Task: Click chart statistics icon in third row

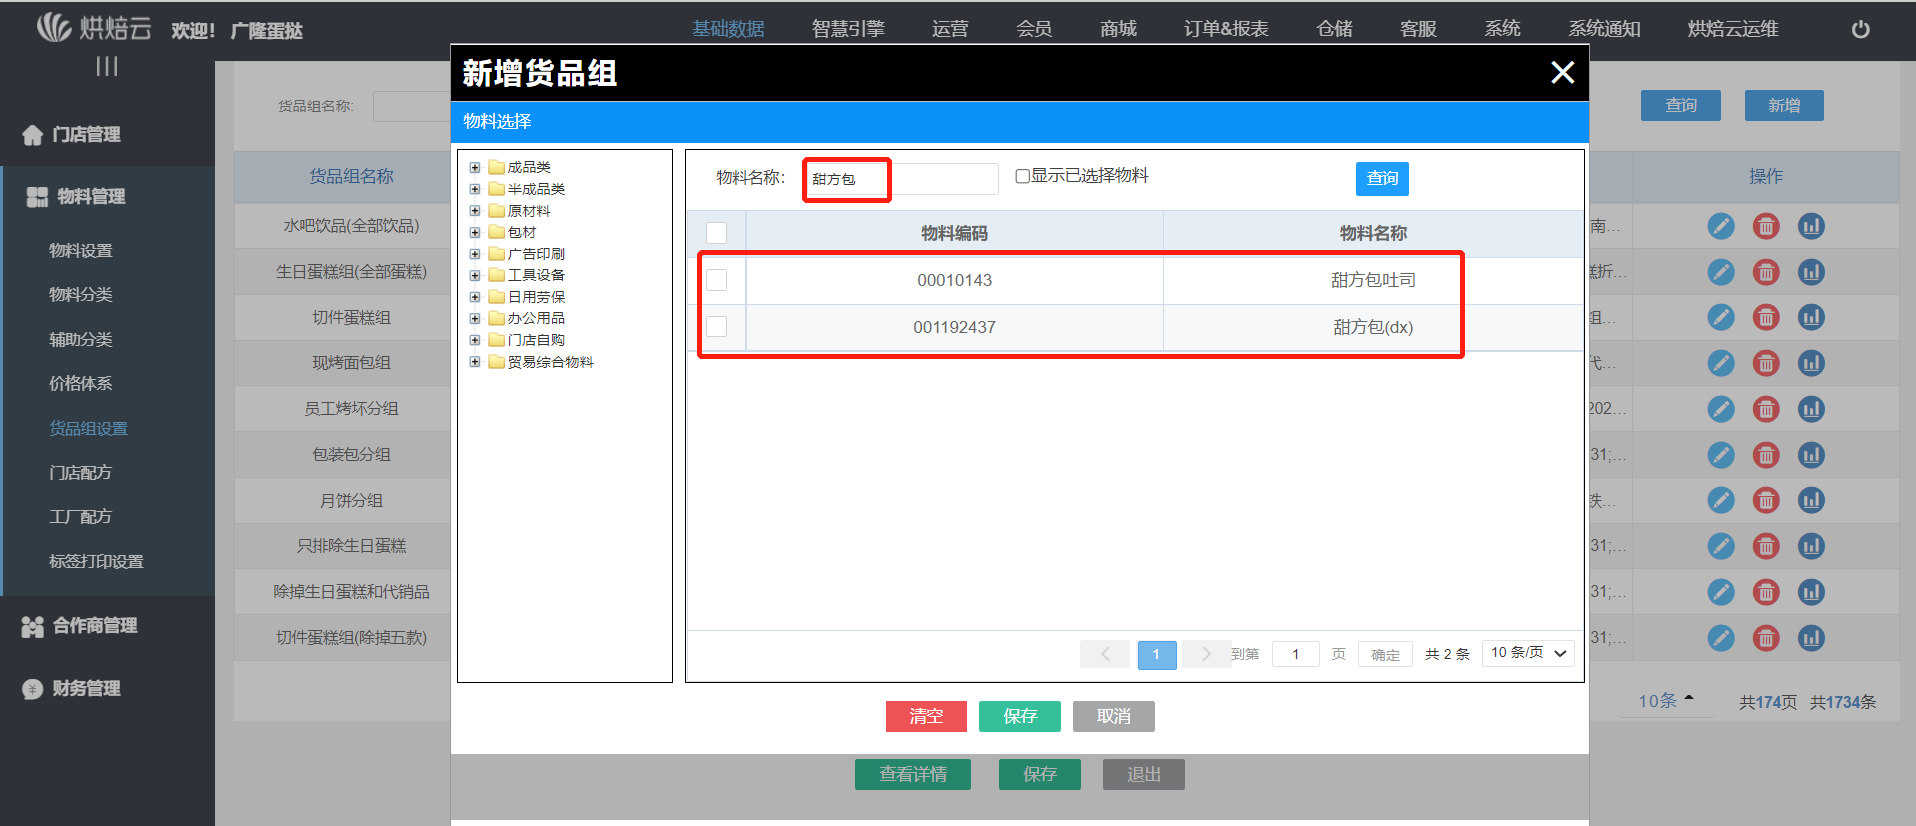Action: tap(1811, 317)
